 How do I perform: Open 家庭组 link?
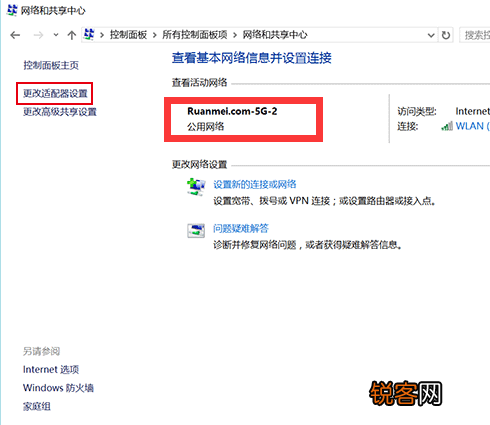click(37, 406)
